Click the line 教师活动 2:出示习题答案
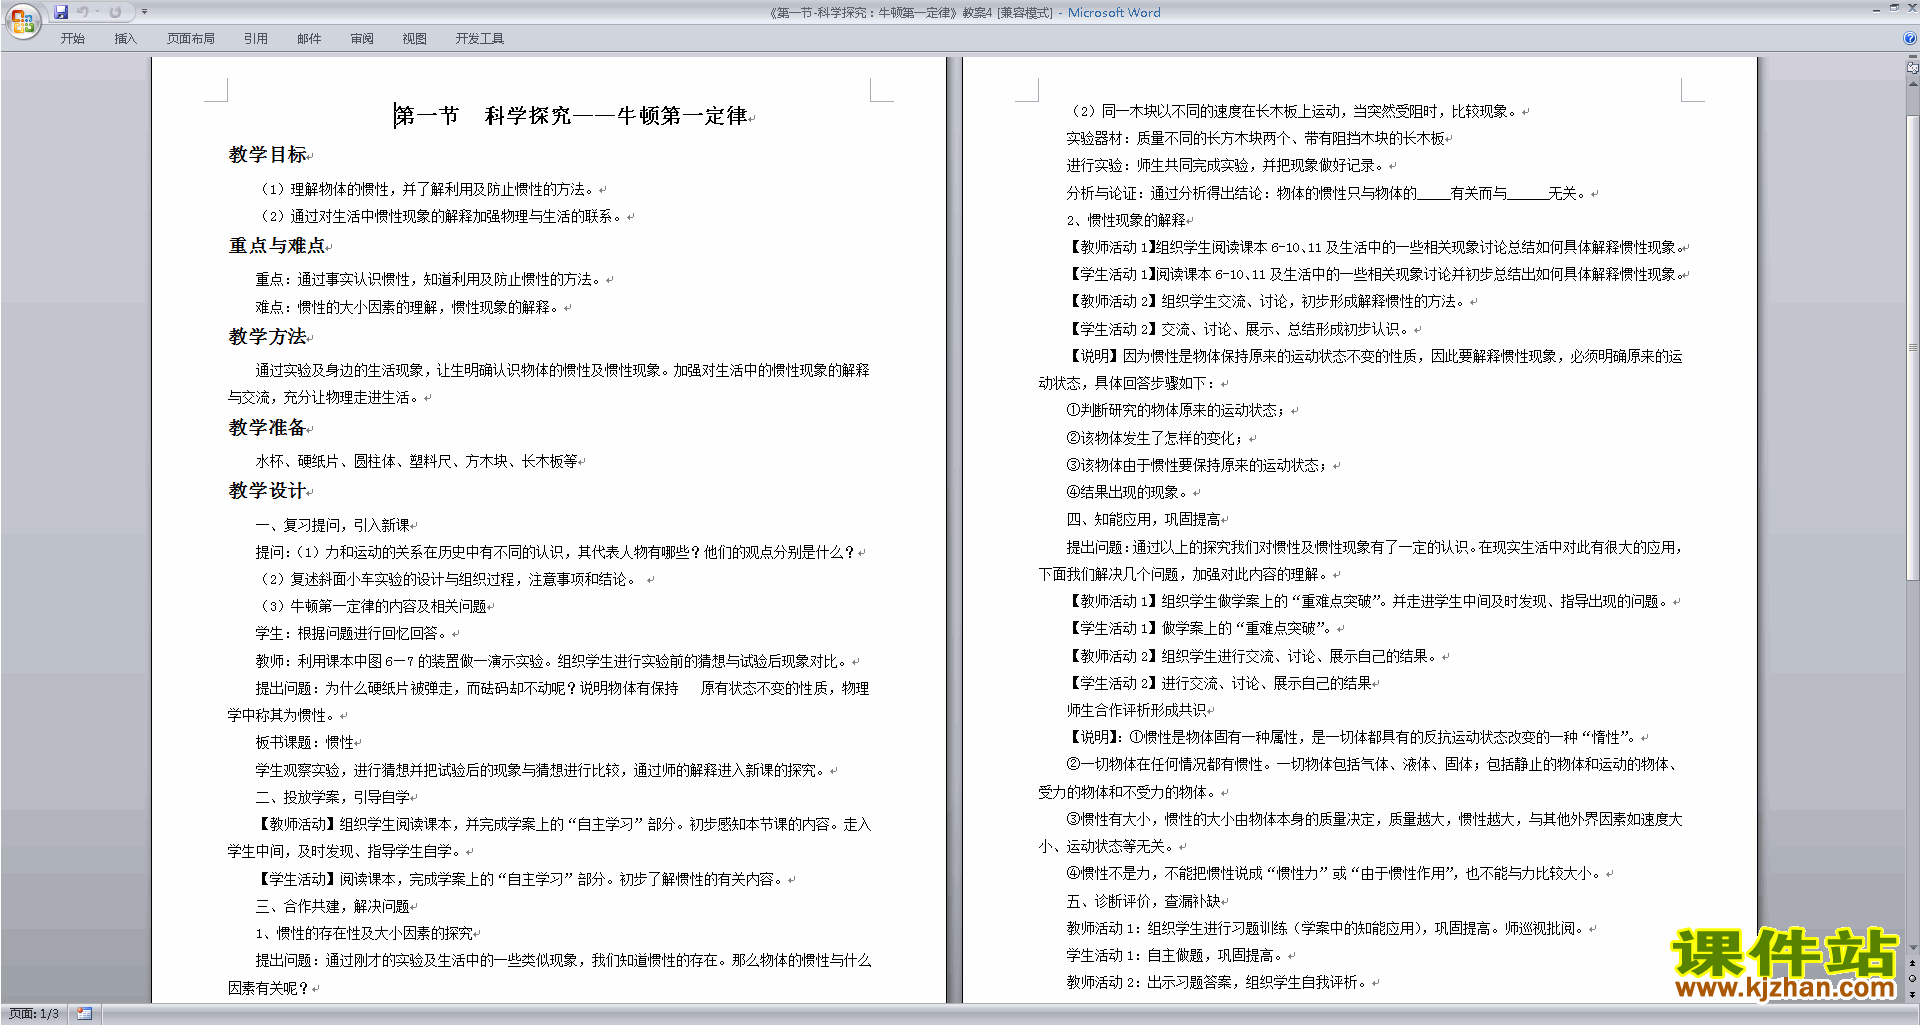This screenshot has height=1025, width=1920. tap(1217, 983)
